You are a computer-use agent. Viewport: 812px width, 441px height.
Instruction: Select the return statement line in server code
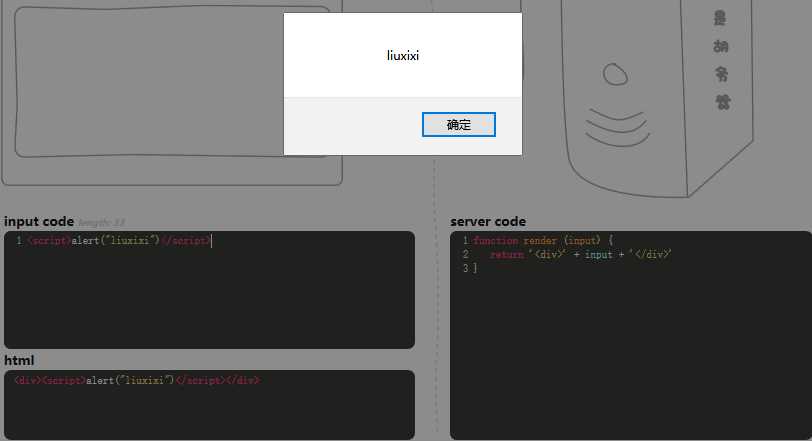coord(580,255)
